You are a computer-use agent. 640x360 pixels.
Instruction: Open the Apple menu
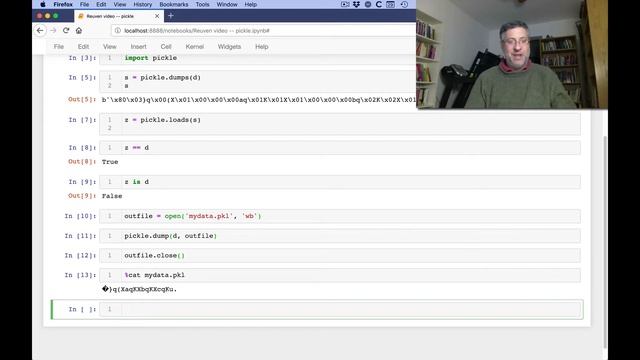pyautogui.click(x=42, y=4)
